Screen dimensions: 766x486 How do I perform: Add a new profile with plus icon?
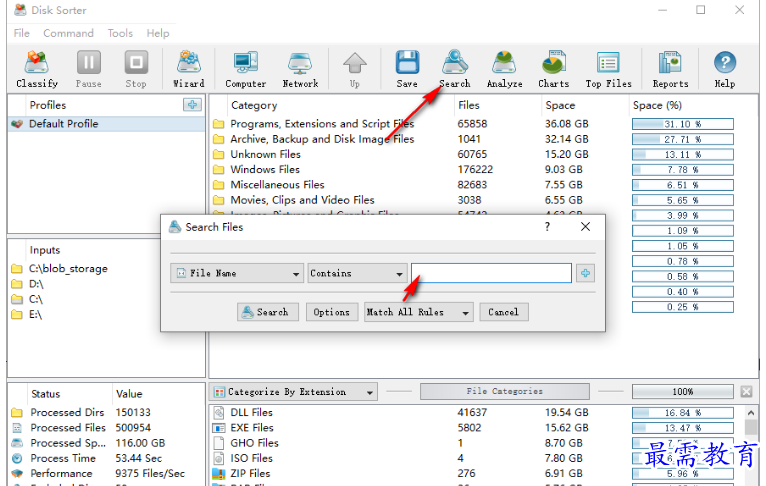192,105
